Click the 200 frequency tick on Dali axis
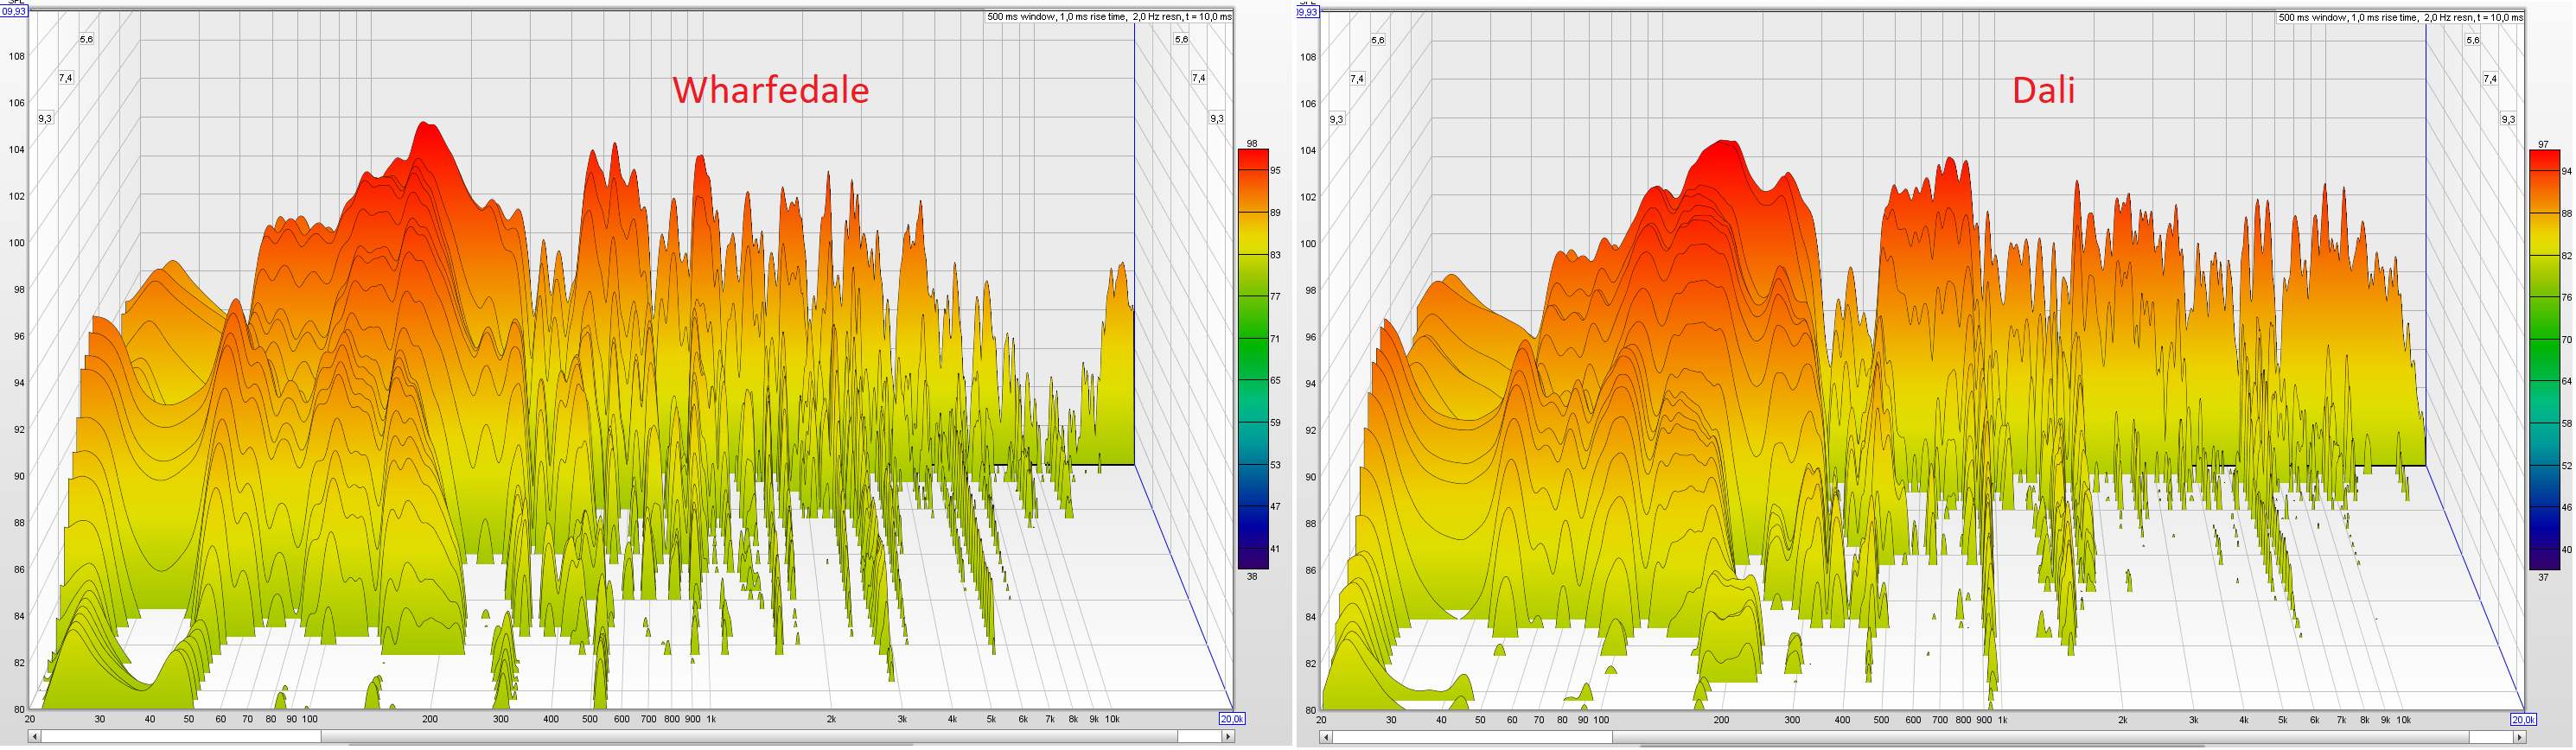Viewport: 2576px width, 750px height. 1721,720
